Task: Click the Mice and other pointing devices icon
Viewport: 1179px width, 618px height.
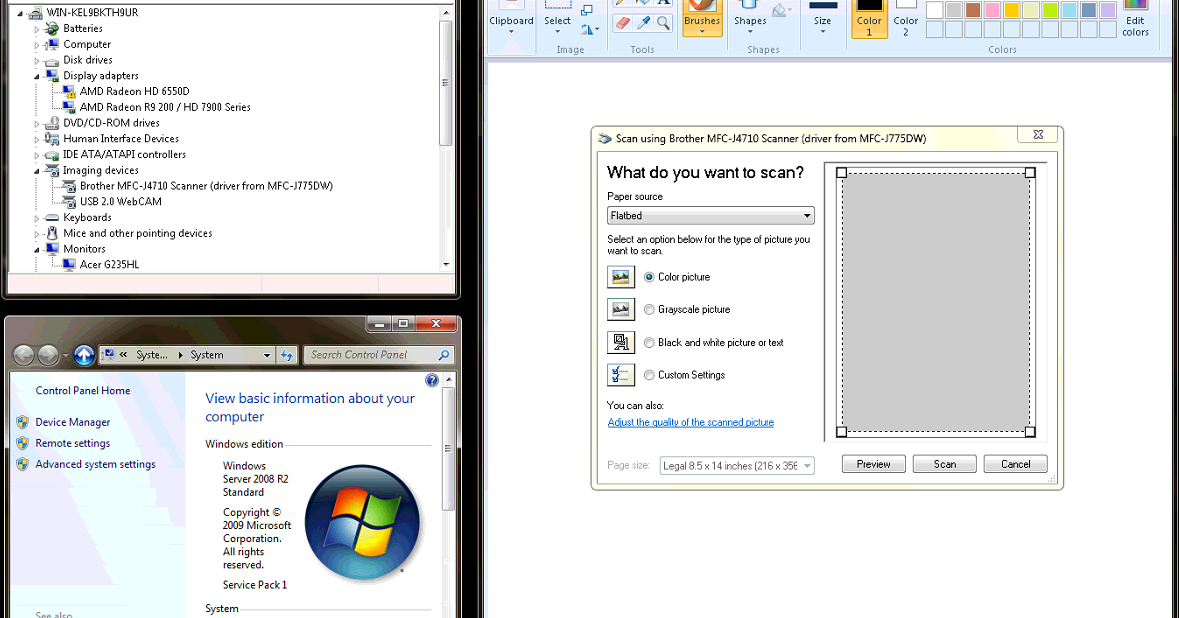Action: coord(52,234)
